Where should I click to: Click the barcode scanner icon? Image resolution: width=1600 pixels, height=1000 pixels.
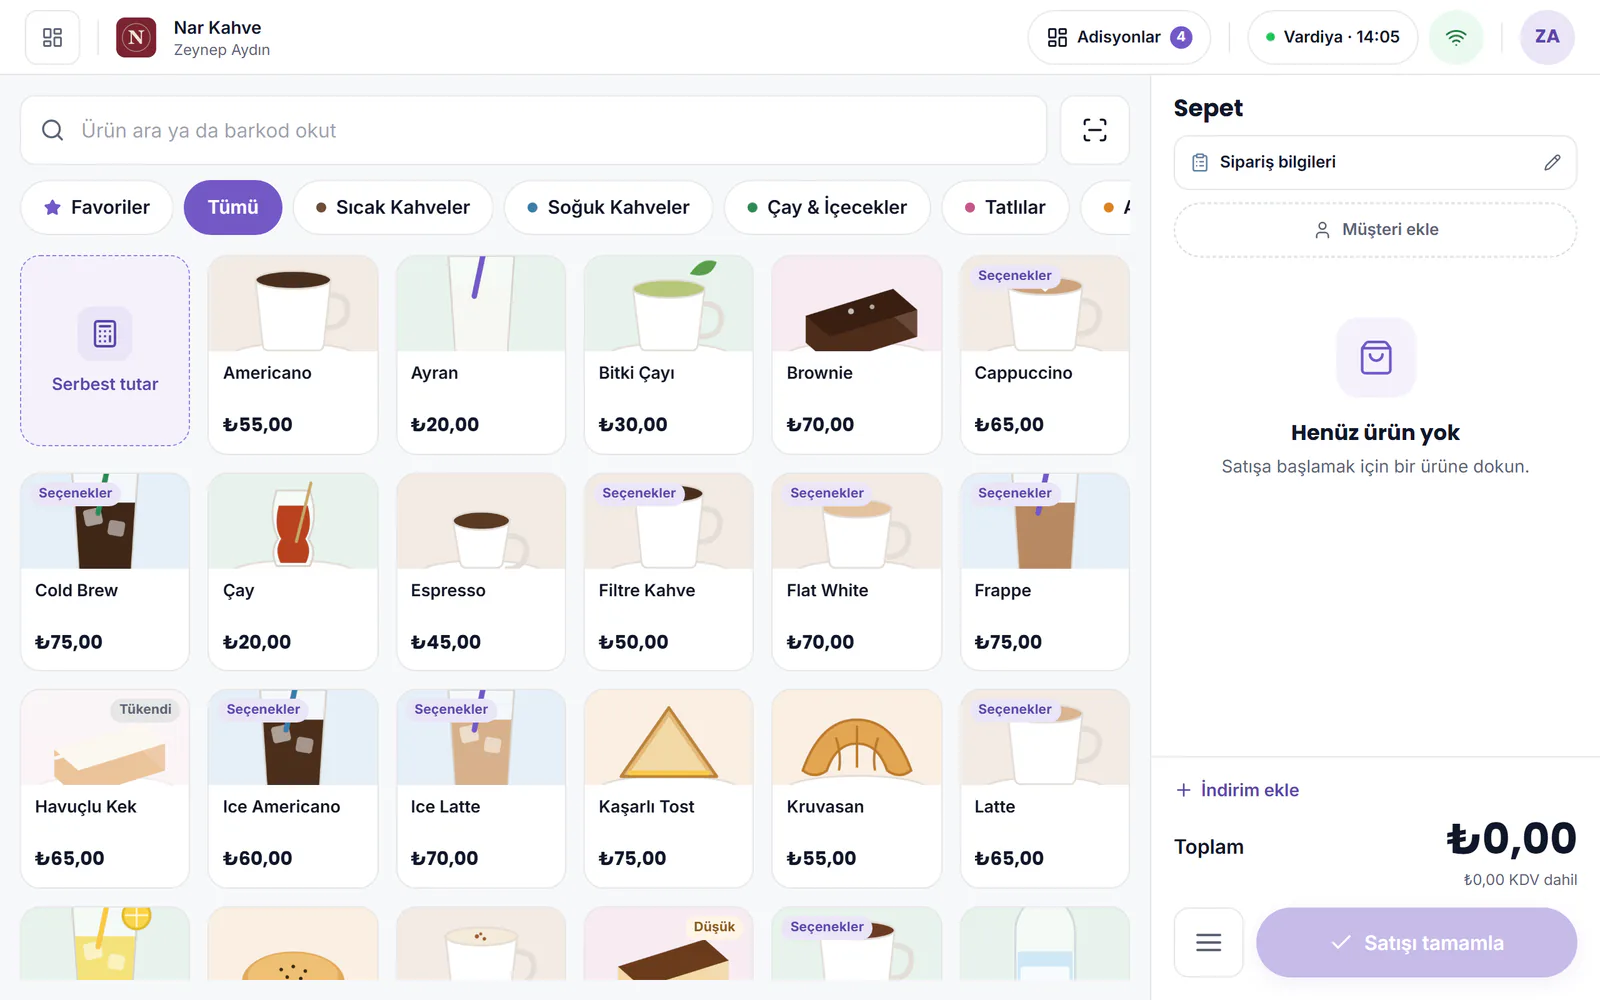click(x=1095, y=130)
